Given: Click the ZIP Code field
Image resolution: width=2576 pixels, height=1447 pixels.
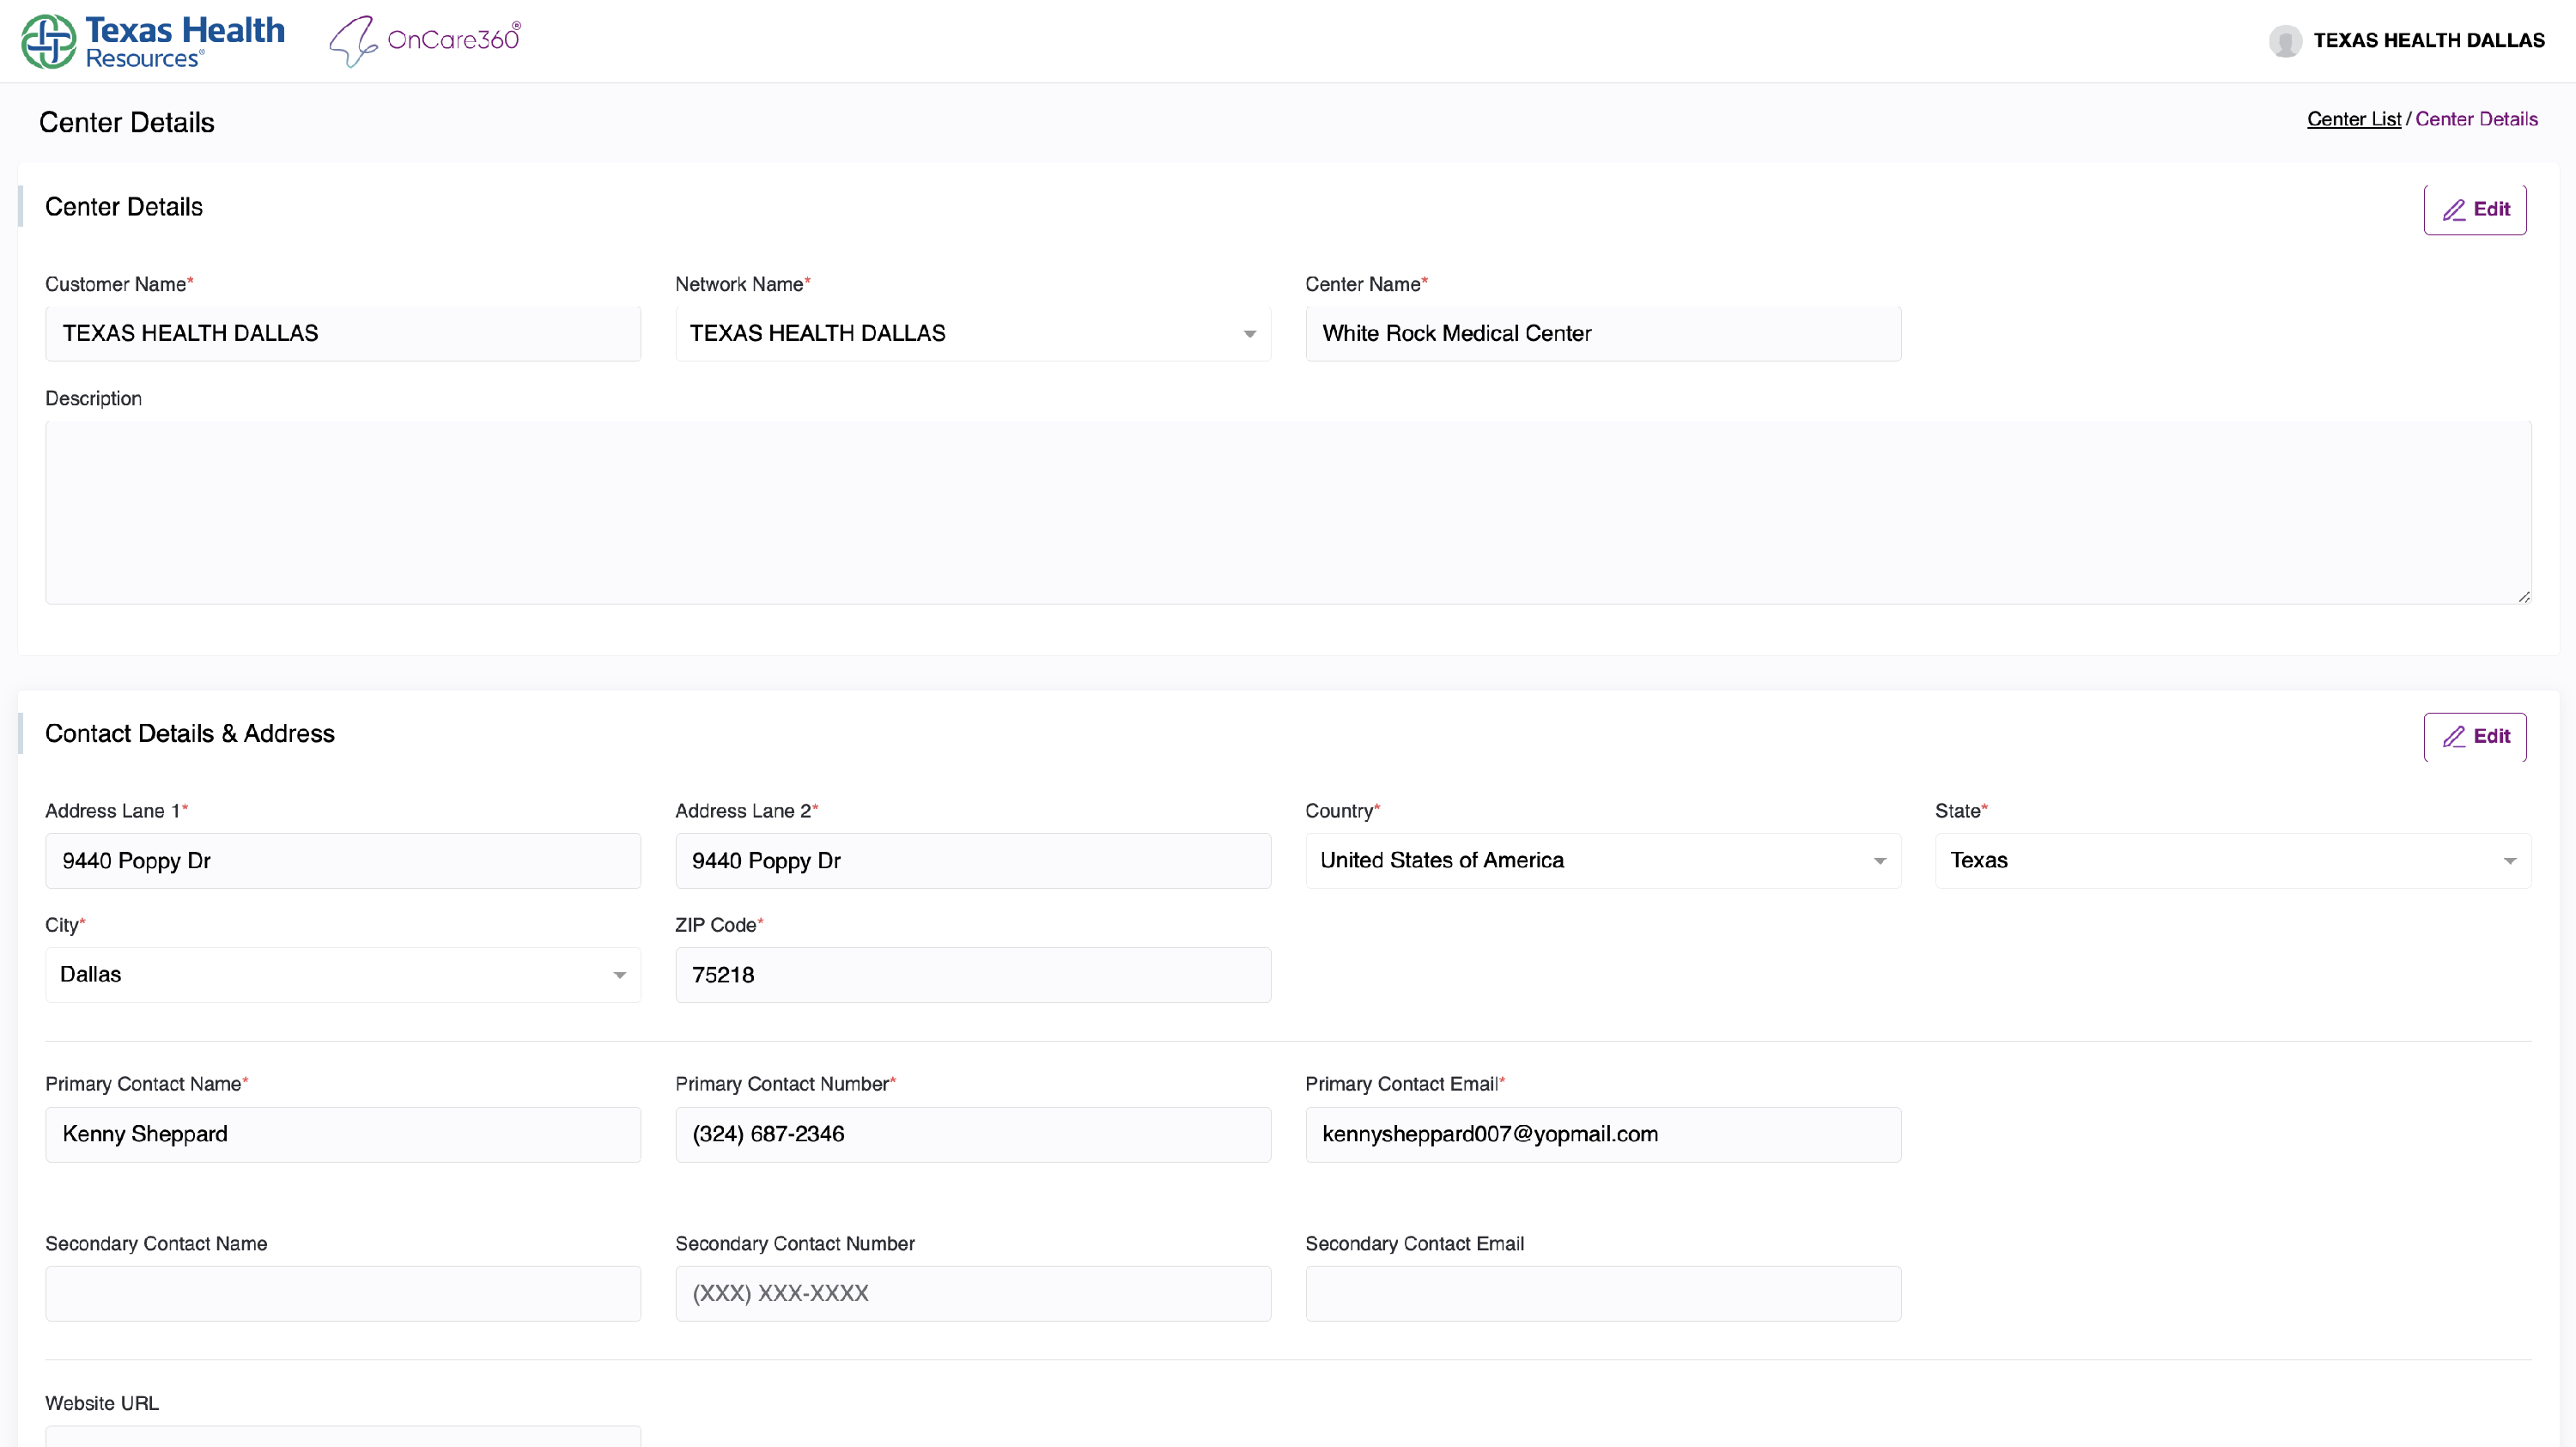Looking at the screenshot, I should pos(972,975).
